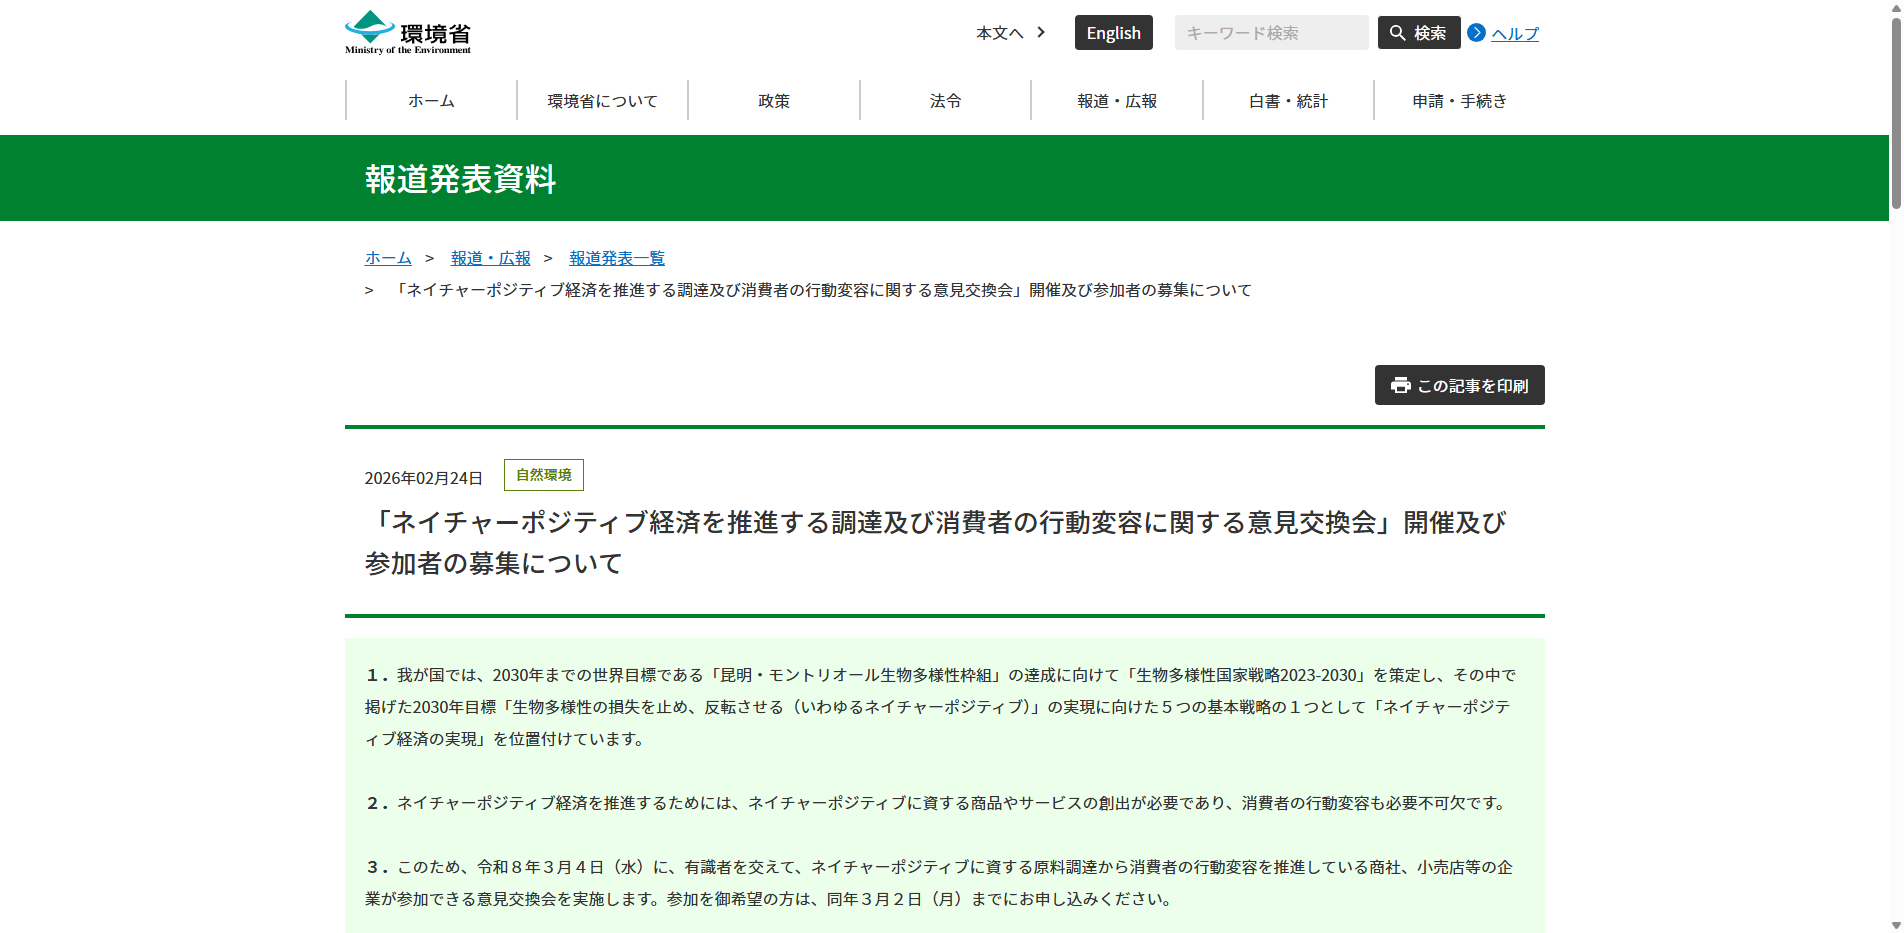
Task: Click the キーワード検索 input field
Action: 1270,32
